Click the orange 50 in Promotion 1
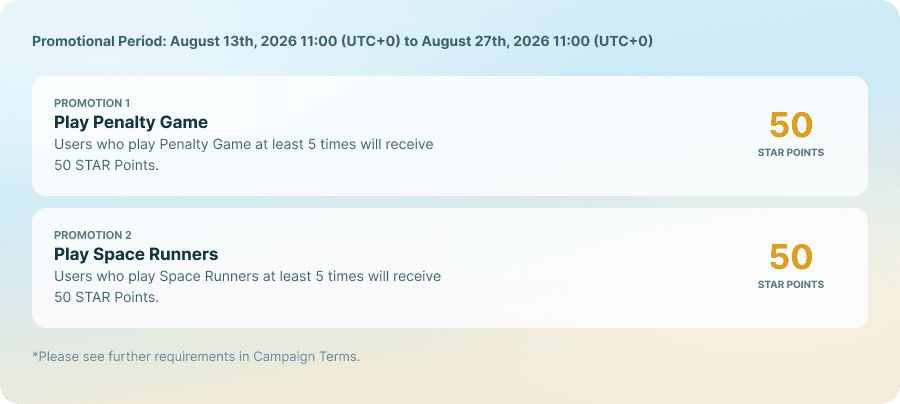Viewport: 900px width, 404px height. coord(791,125)
